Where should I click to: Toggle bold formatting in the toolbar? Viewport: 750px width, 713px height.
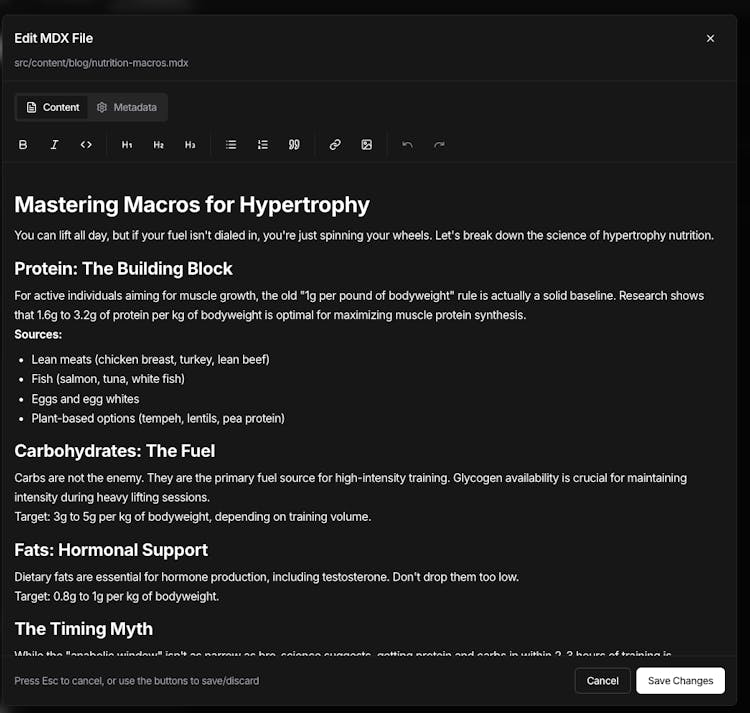pyautogui.click(x=23, y=145)
